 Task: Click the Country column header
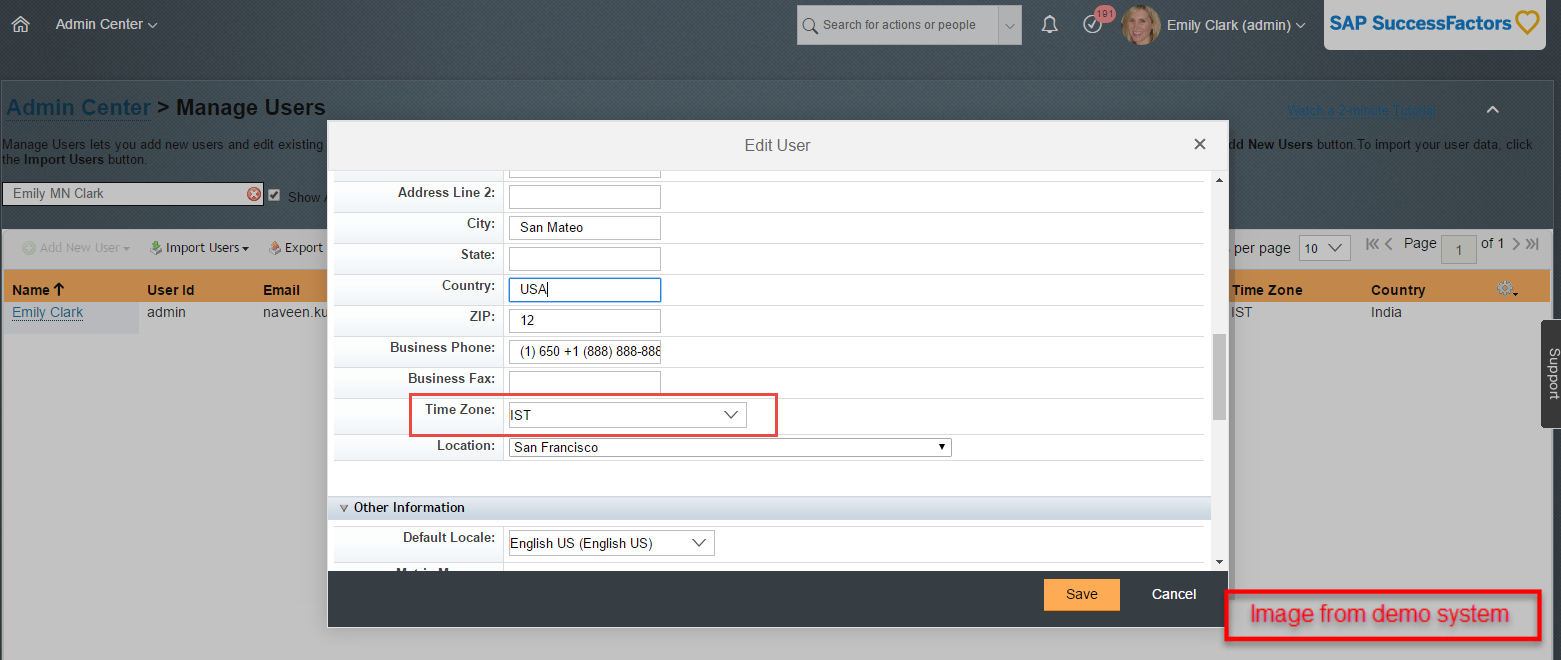1397,290
